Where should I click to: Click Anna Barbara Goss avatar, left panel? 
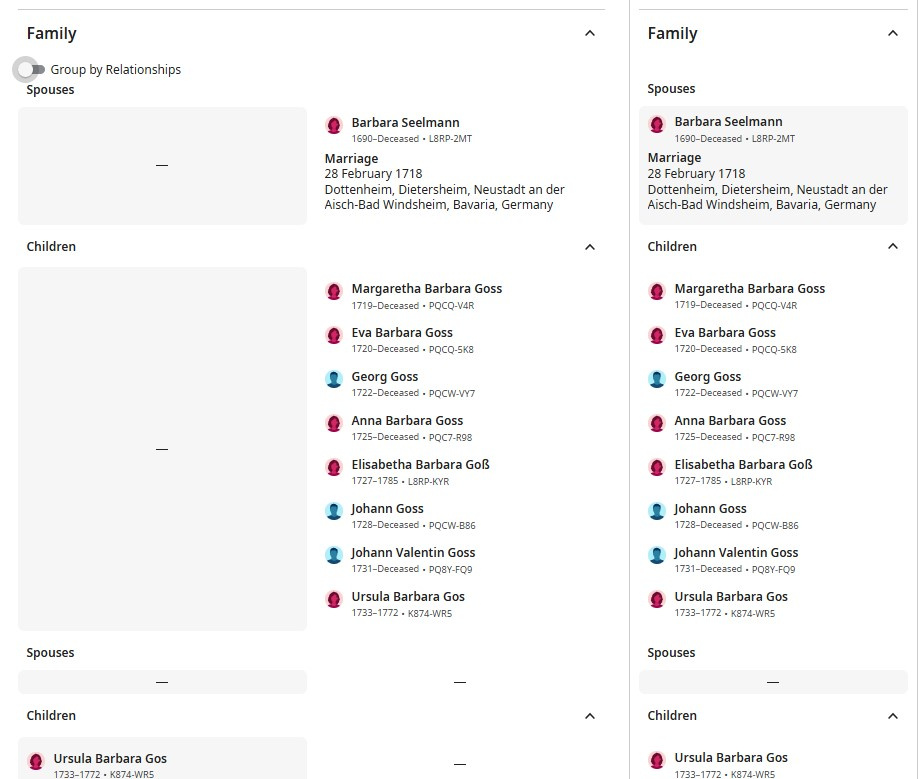(334, 424)
